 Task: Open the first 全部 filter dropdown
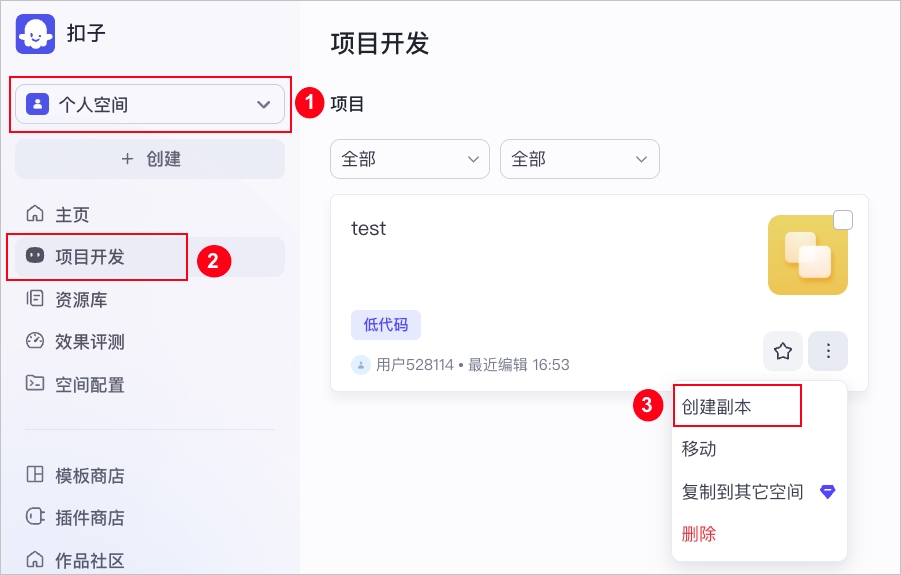click(x=410, y=159)
